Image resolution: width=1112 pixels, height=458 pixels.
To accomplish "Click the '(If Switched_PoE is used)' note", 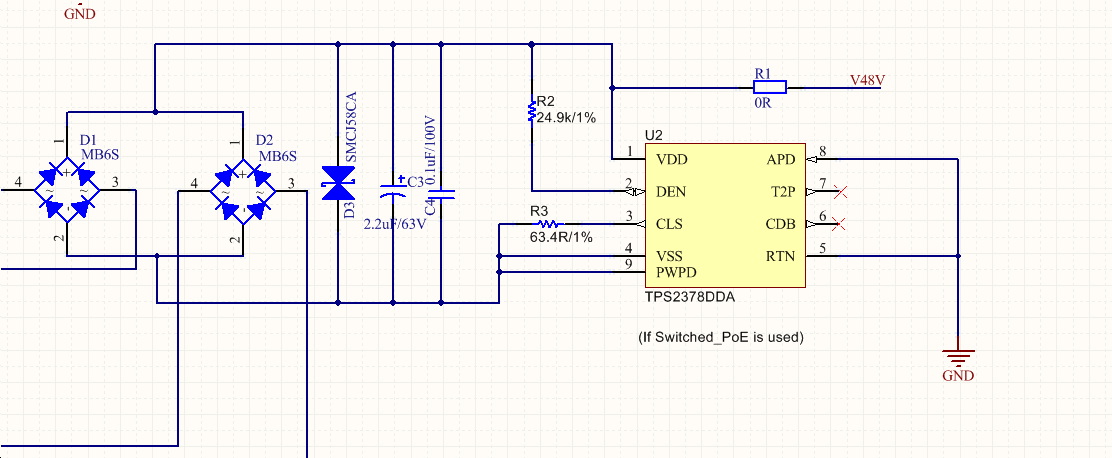I will click(721, 337).
